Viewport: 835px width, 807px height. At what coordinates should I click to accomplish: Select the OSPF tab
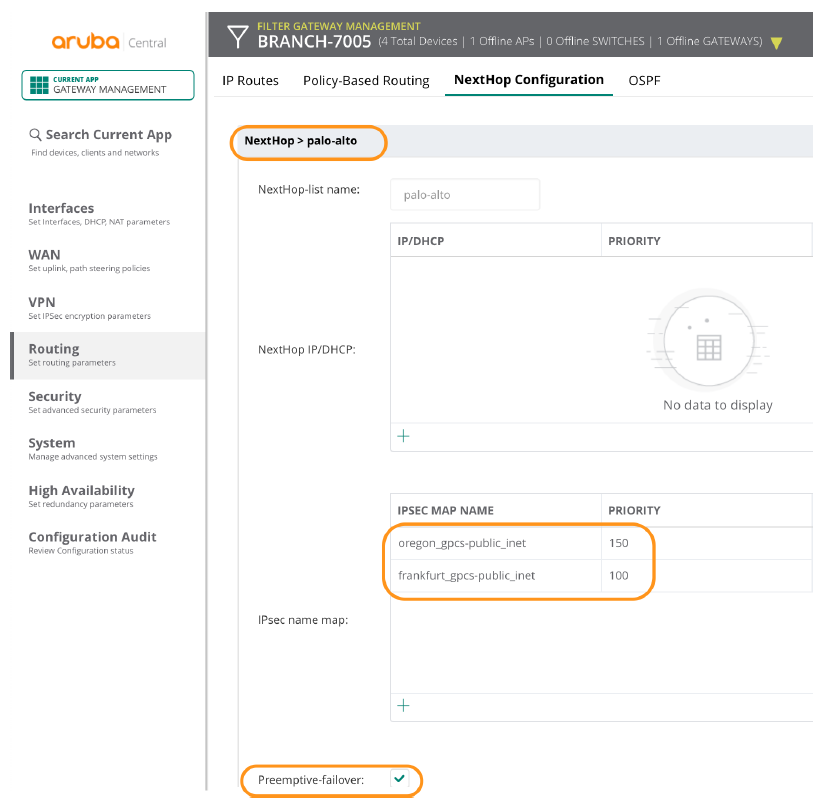pos(644,80)
